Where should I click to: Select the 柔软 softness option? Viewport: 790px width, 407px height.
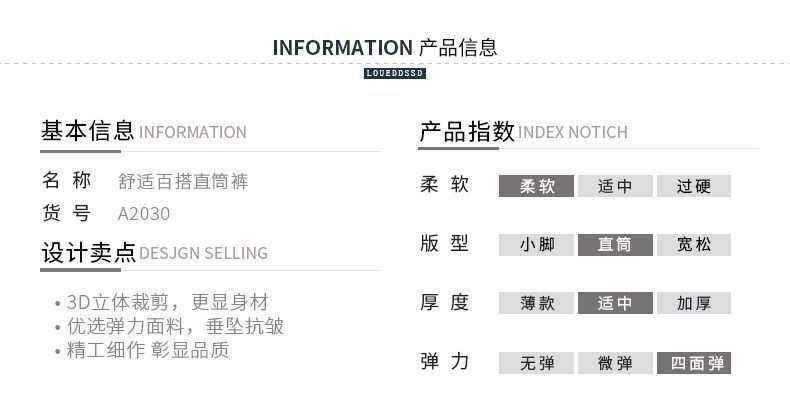coord(536,186)
